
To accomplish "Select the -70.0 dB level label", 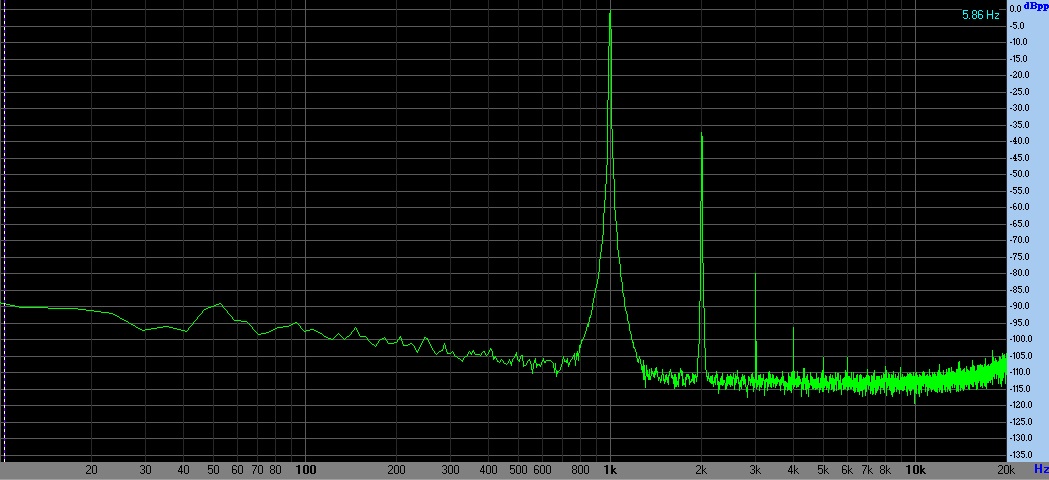I will click(1018, 240).
